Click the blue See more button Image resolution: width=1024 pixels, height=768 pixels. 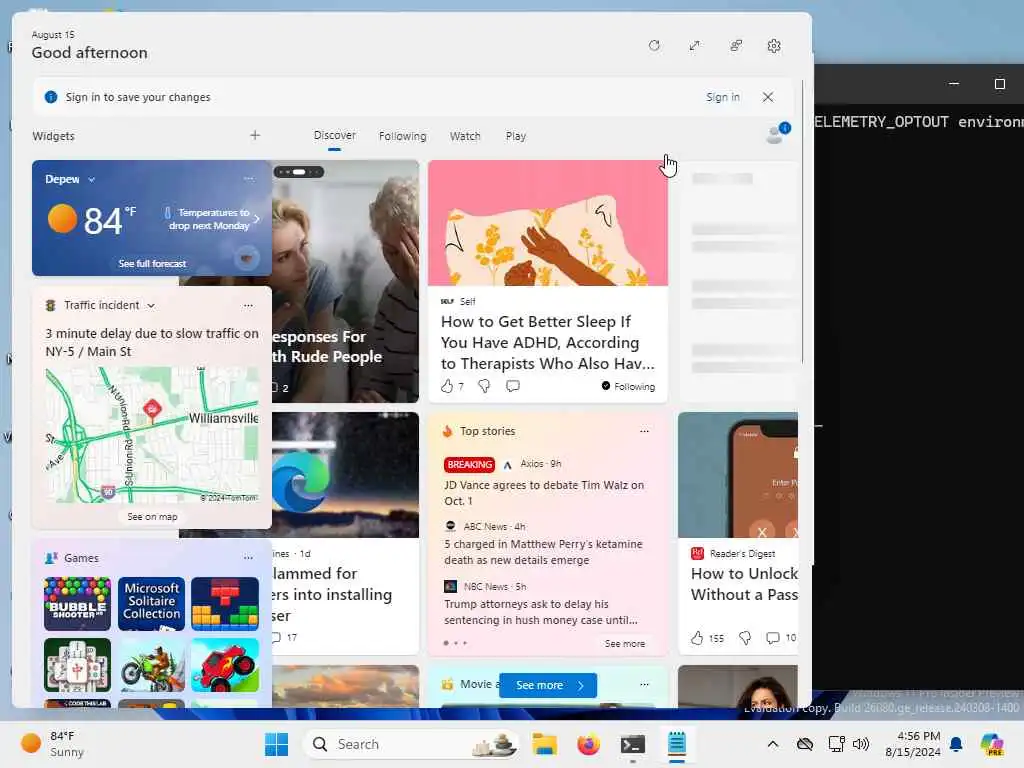[x=547, y=685]
